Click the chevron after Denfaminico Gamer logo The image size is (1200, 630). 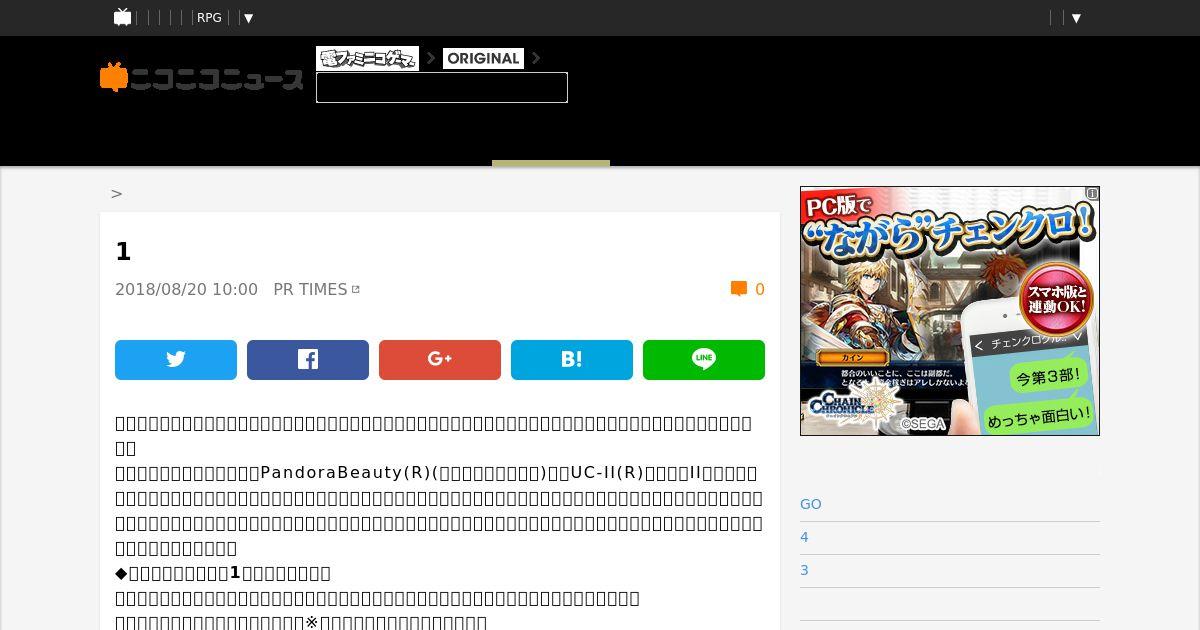point(431,58)
